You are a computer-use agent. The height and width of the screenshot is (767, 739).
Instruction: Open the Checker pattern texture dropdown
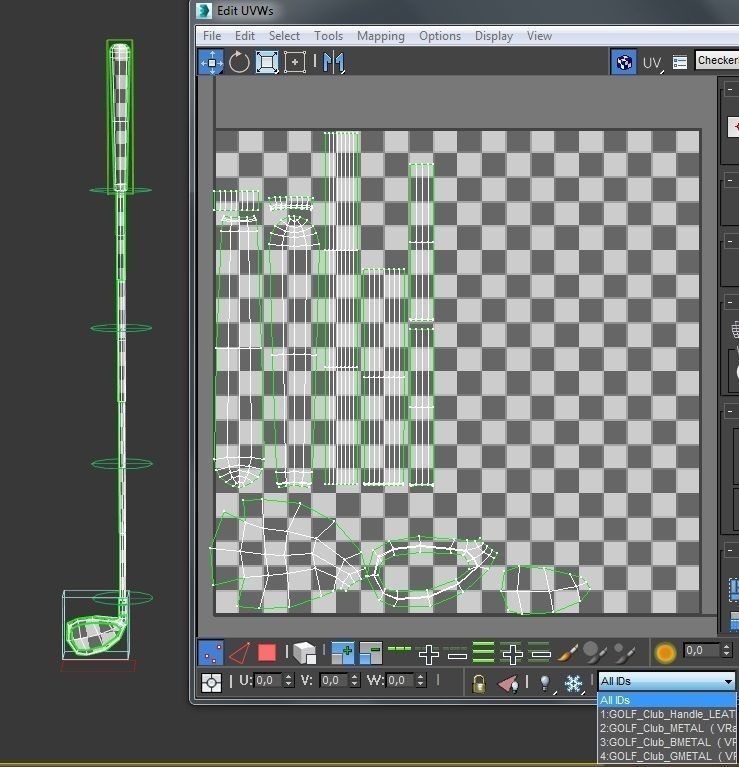[x=717, y=60]
